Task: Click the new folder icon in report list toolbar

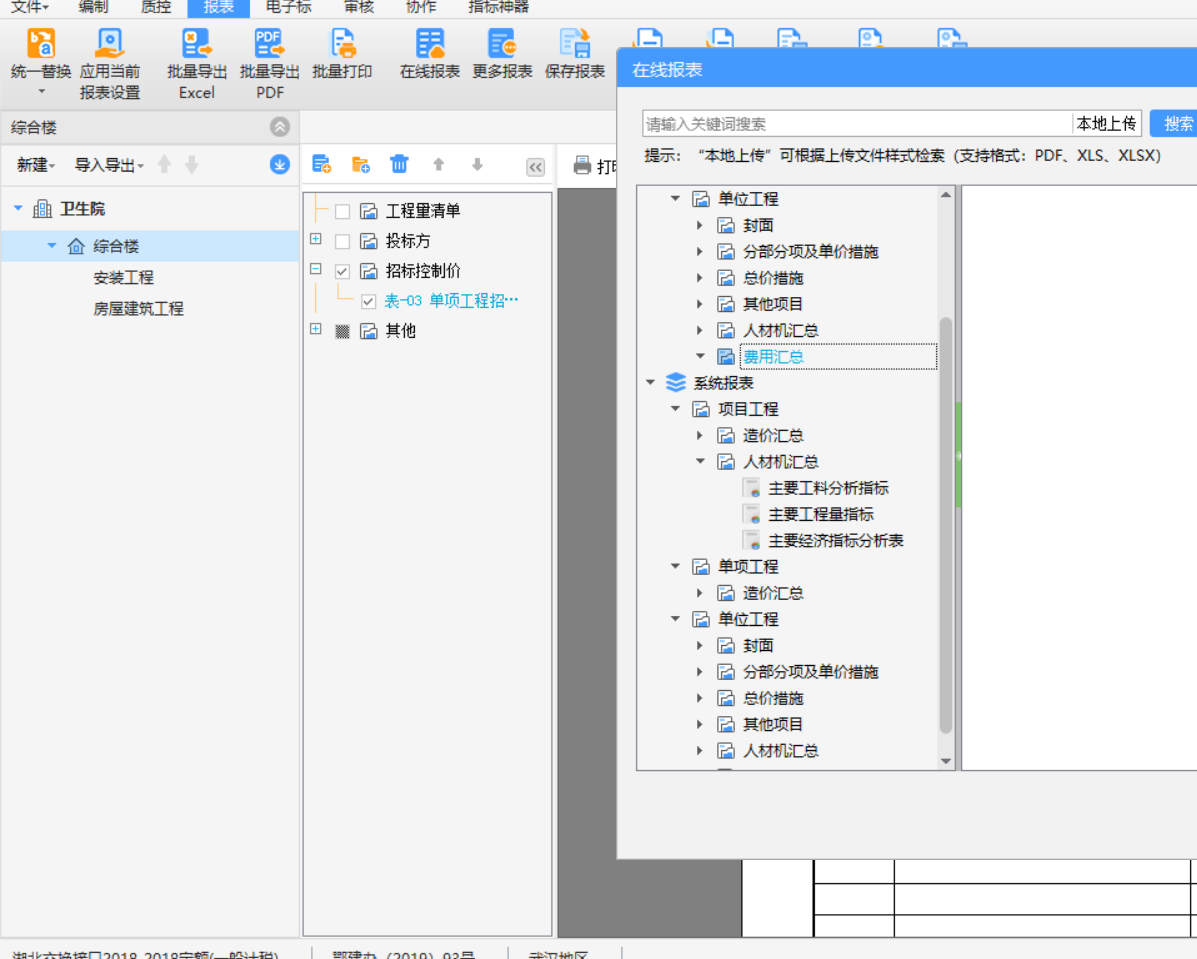Action: click(360, 164)
